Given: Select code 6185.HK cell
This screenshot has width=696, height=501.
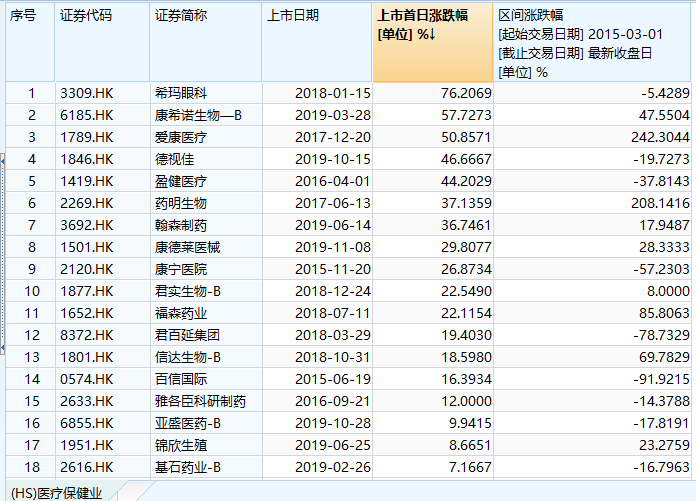Looking at the screenshot, I should (x=103, y=115).
